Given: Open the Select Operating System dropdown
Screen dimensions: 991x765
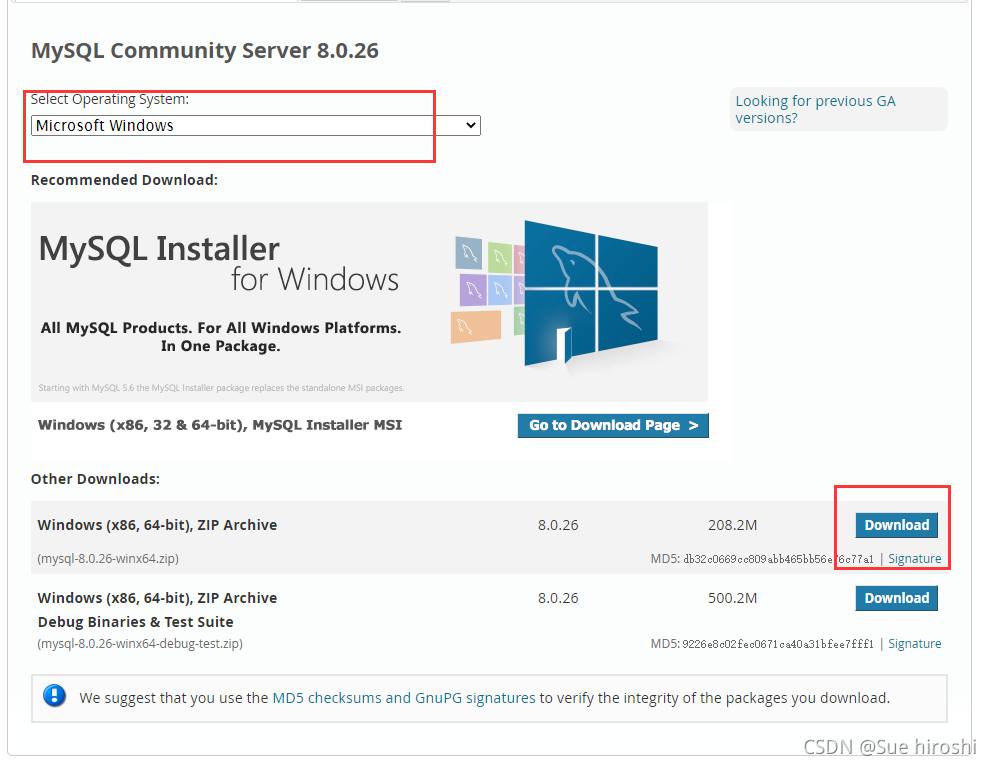Looking at the screenshot, I should [255, 126].
